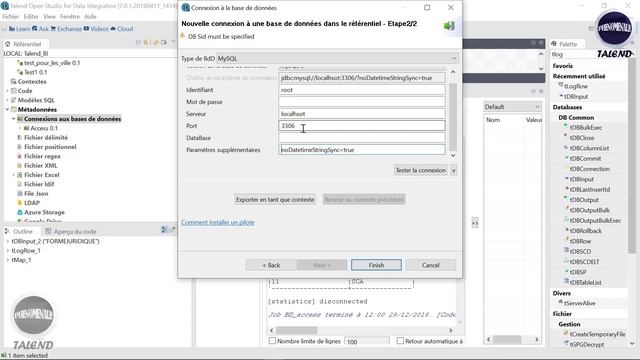Open the Fenêtre menu
The image size is (640, 360).
click(70, 16)
